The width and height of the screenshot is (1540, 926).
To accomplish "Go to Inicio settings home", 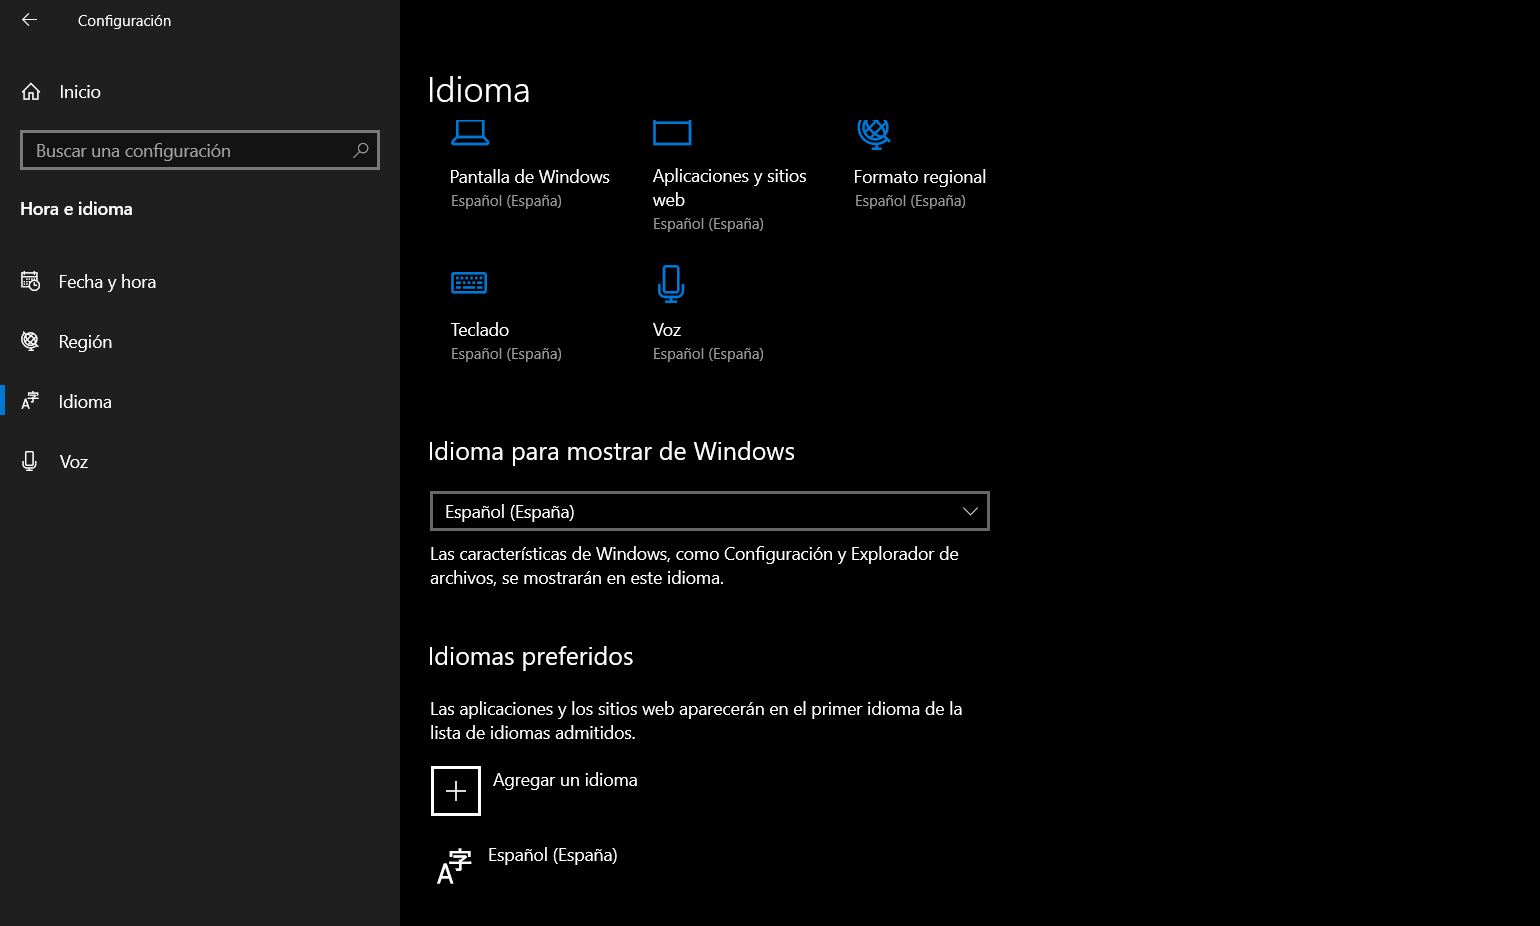I will 80,92.
